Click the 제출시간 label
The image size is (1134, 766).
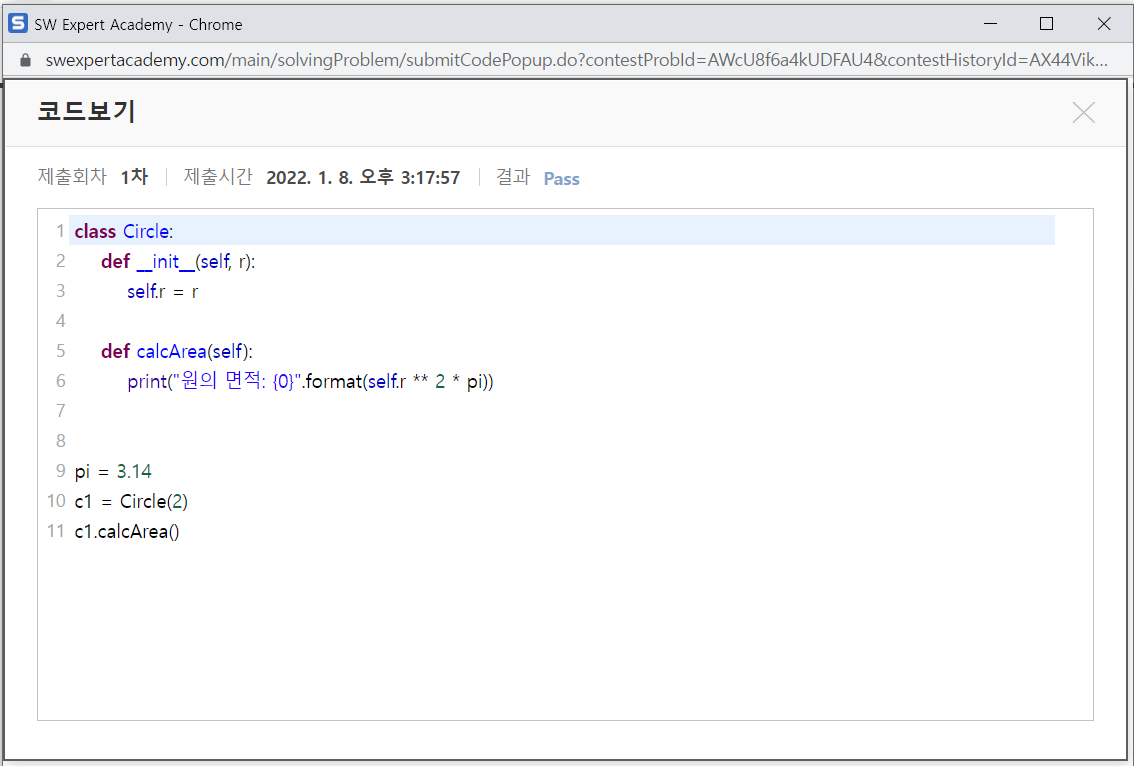click(x=218, y=176)
